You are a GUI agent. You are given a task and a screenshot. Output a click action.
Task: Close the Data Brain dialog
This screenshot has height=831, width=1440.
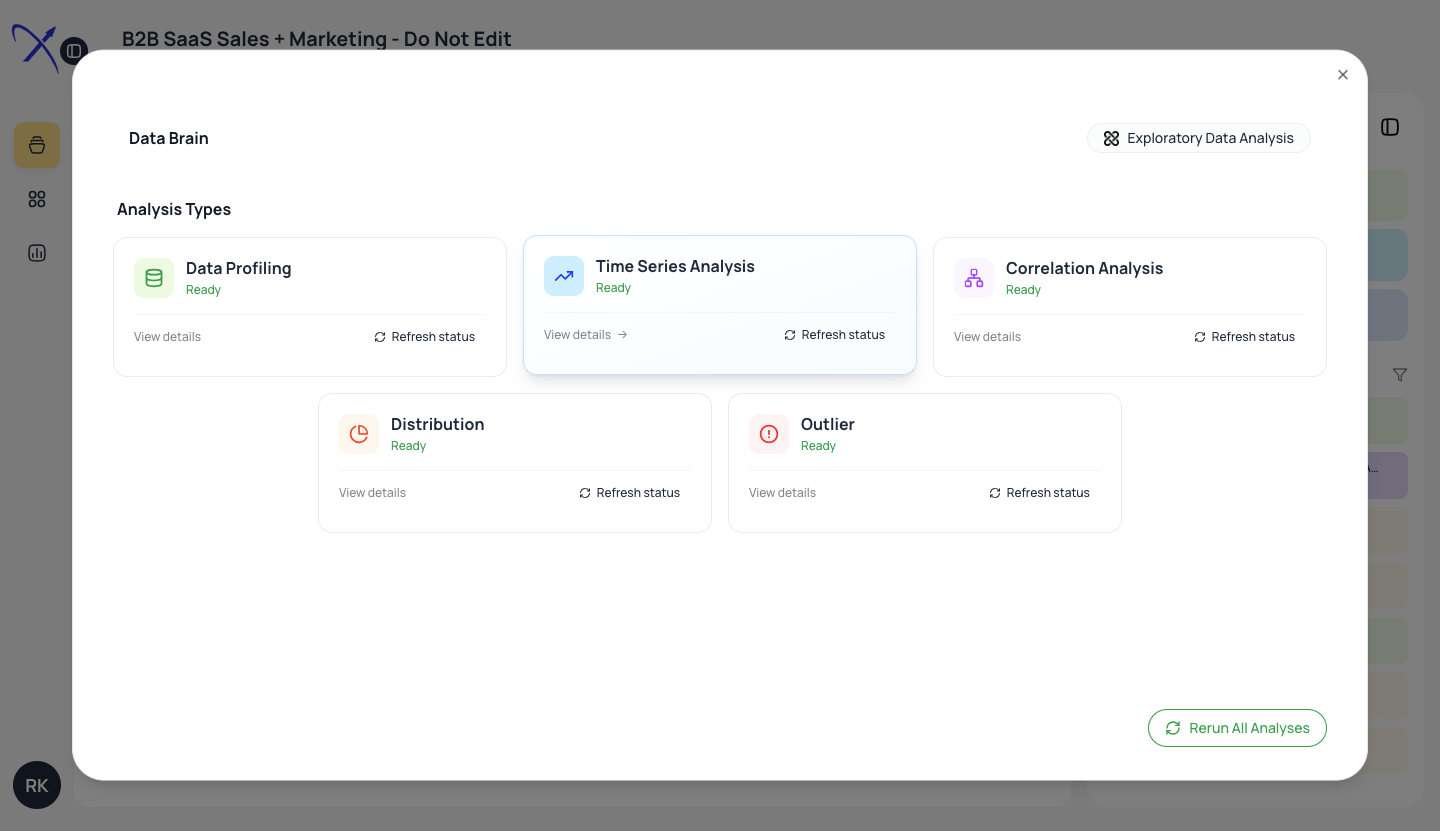[1343, 75]
